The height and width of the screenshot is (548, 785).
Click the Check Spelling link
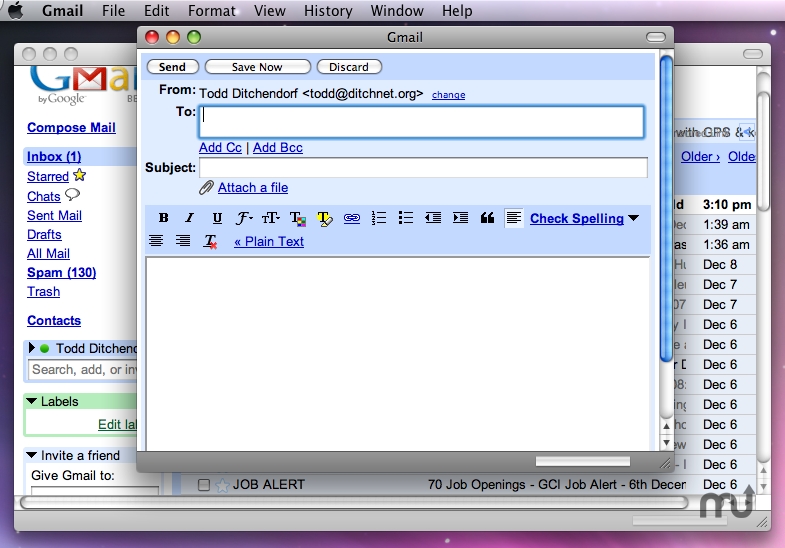click(x=577, y=218)
